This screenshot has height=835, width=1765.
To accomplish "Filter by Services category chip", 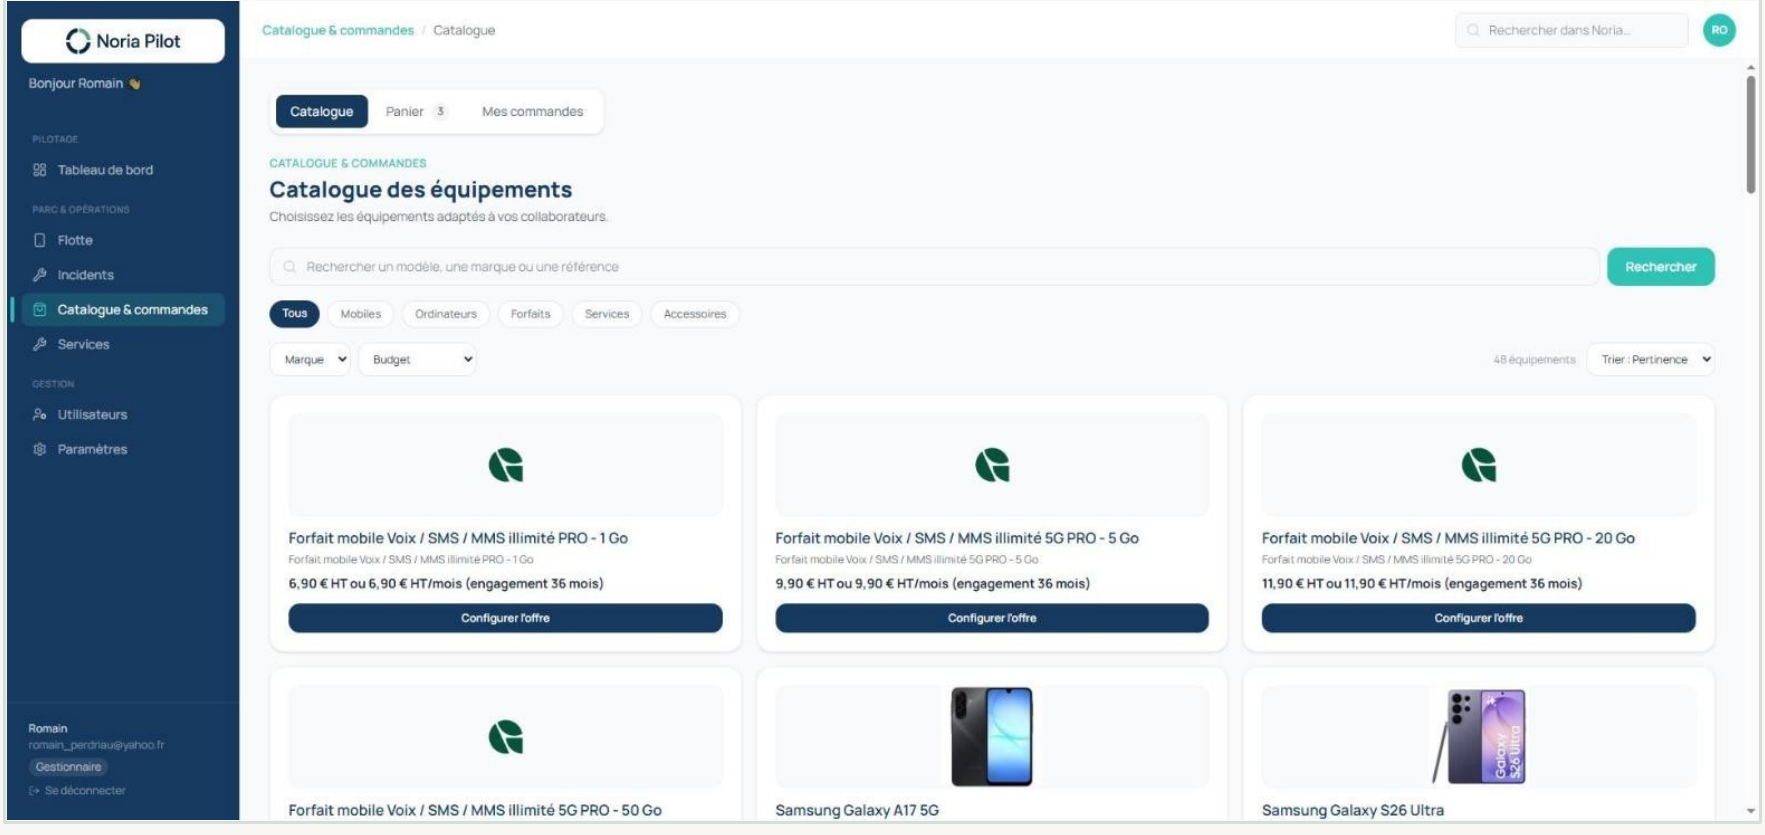I will click(607, 314).
